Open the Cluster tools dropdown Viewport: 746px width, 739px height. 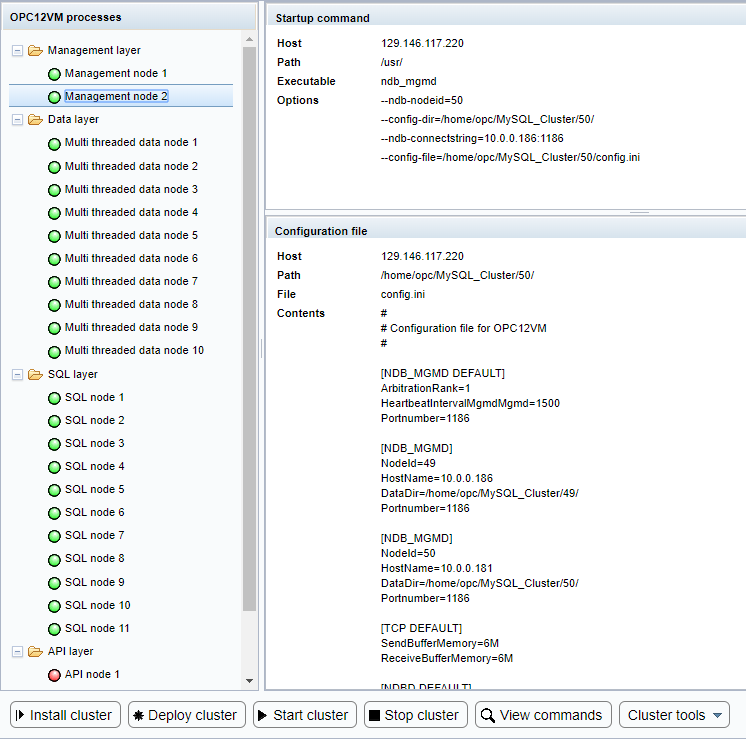pos(674,715)
